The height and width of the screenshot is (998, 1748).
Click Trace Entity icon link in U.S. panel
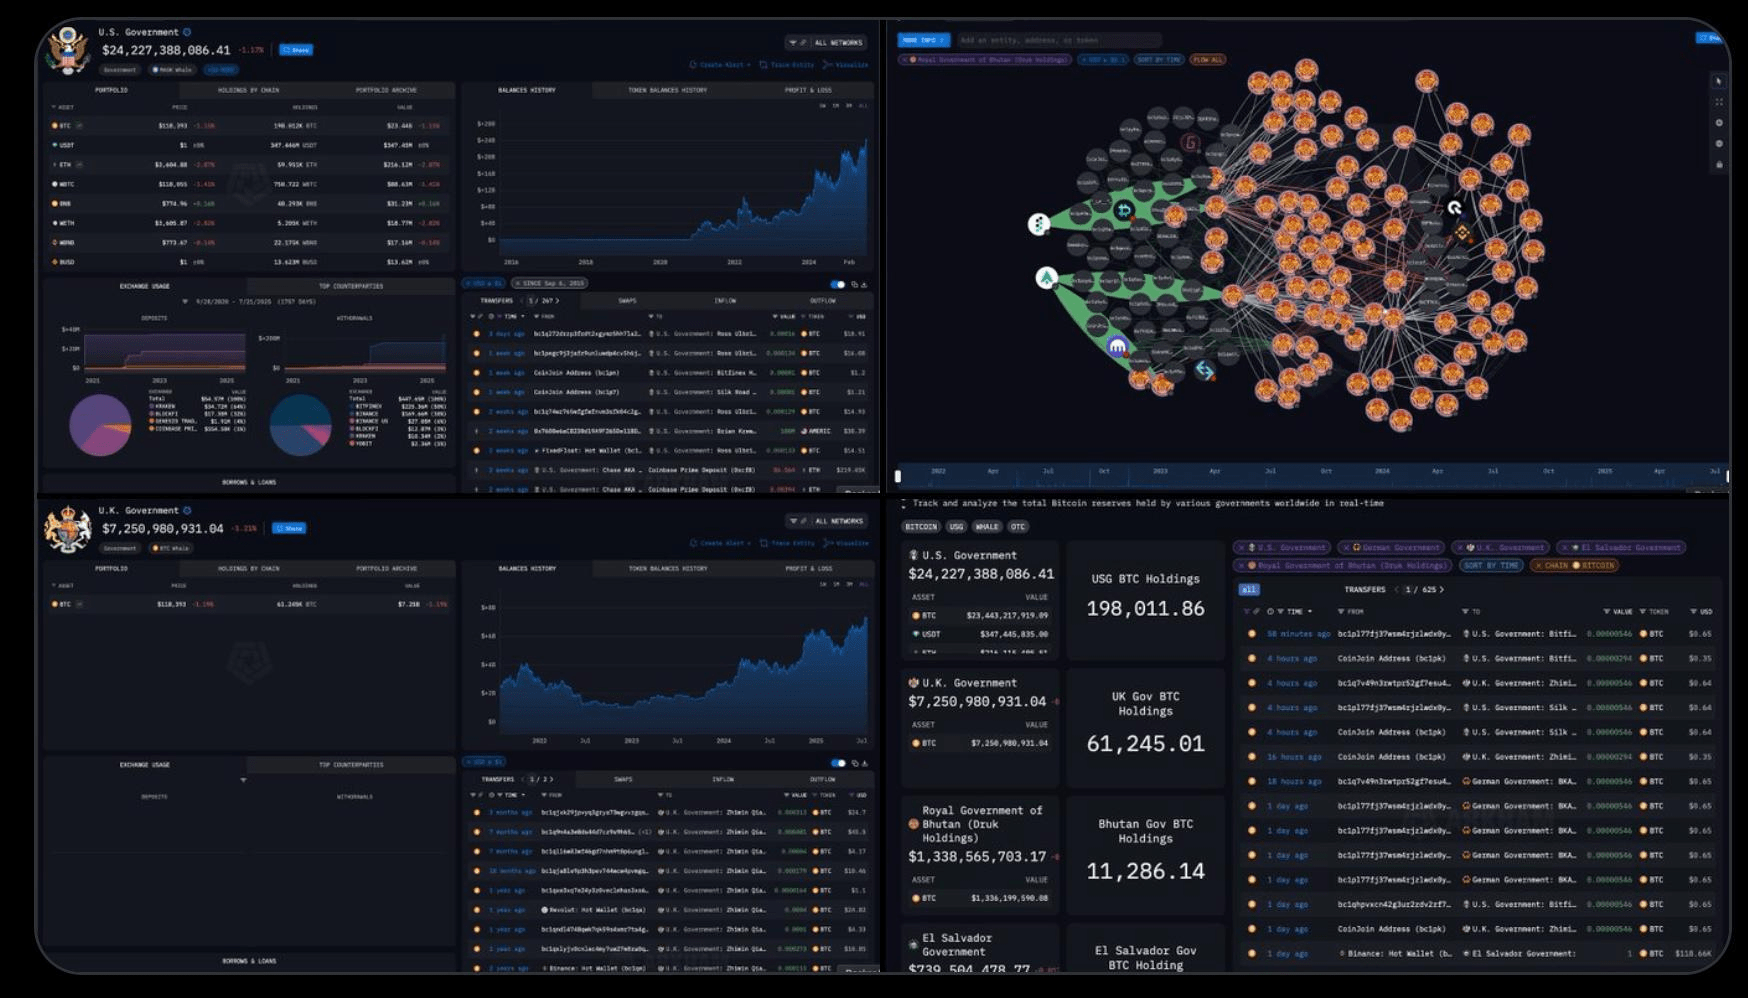coord(786,65)
